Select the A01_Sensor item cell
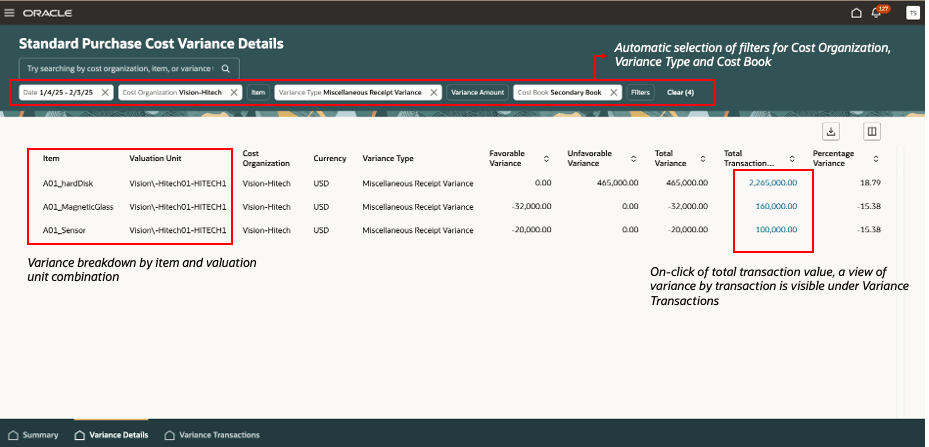929x447 pixels. click(x=64, y=230)
